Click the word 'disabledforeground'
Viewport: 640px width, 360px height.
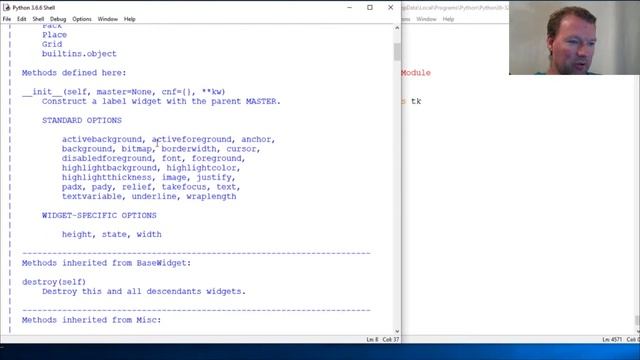click(x=107, y=158)
